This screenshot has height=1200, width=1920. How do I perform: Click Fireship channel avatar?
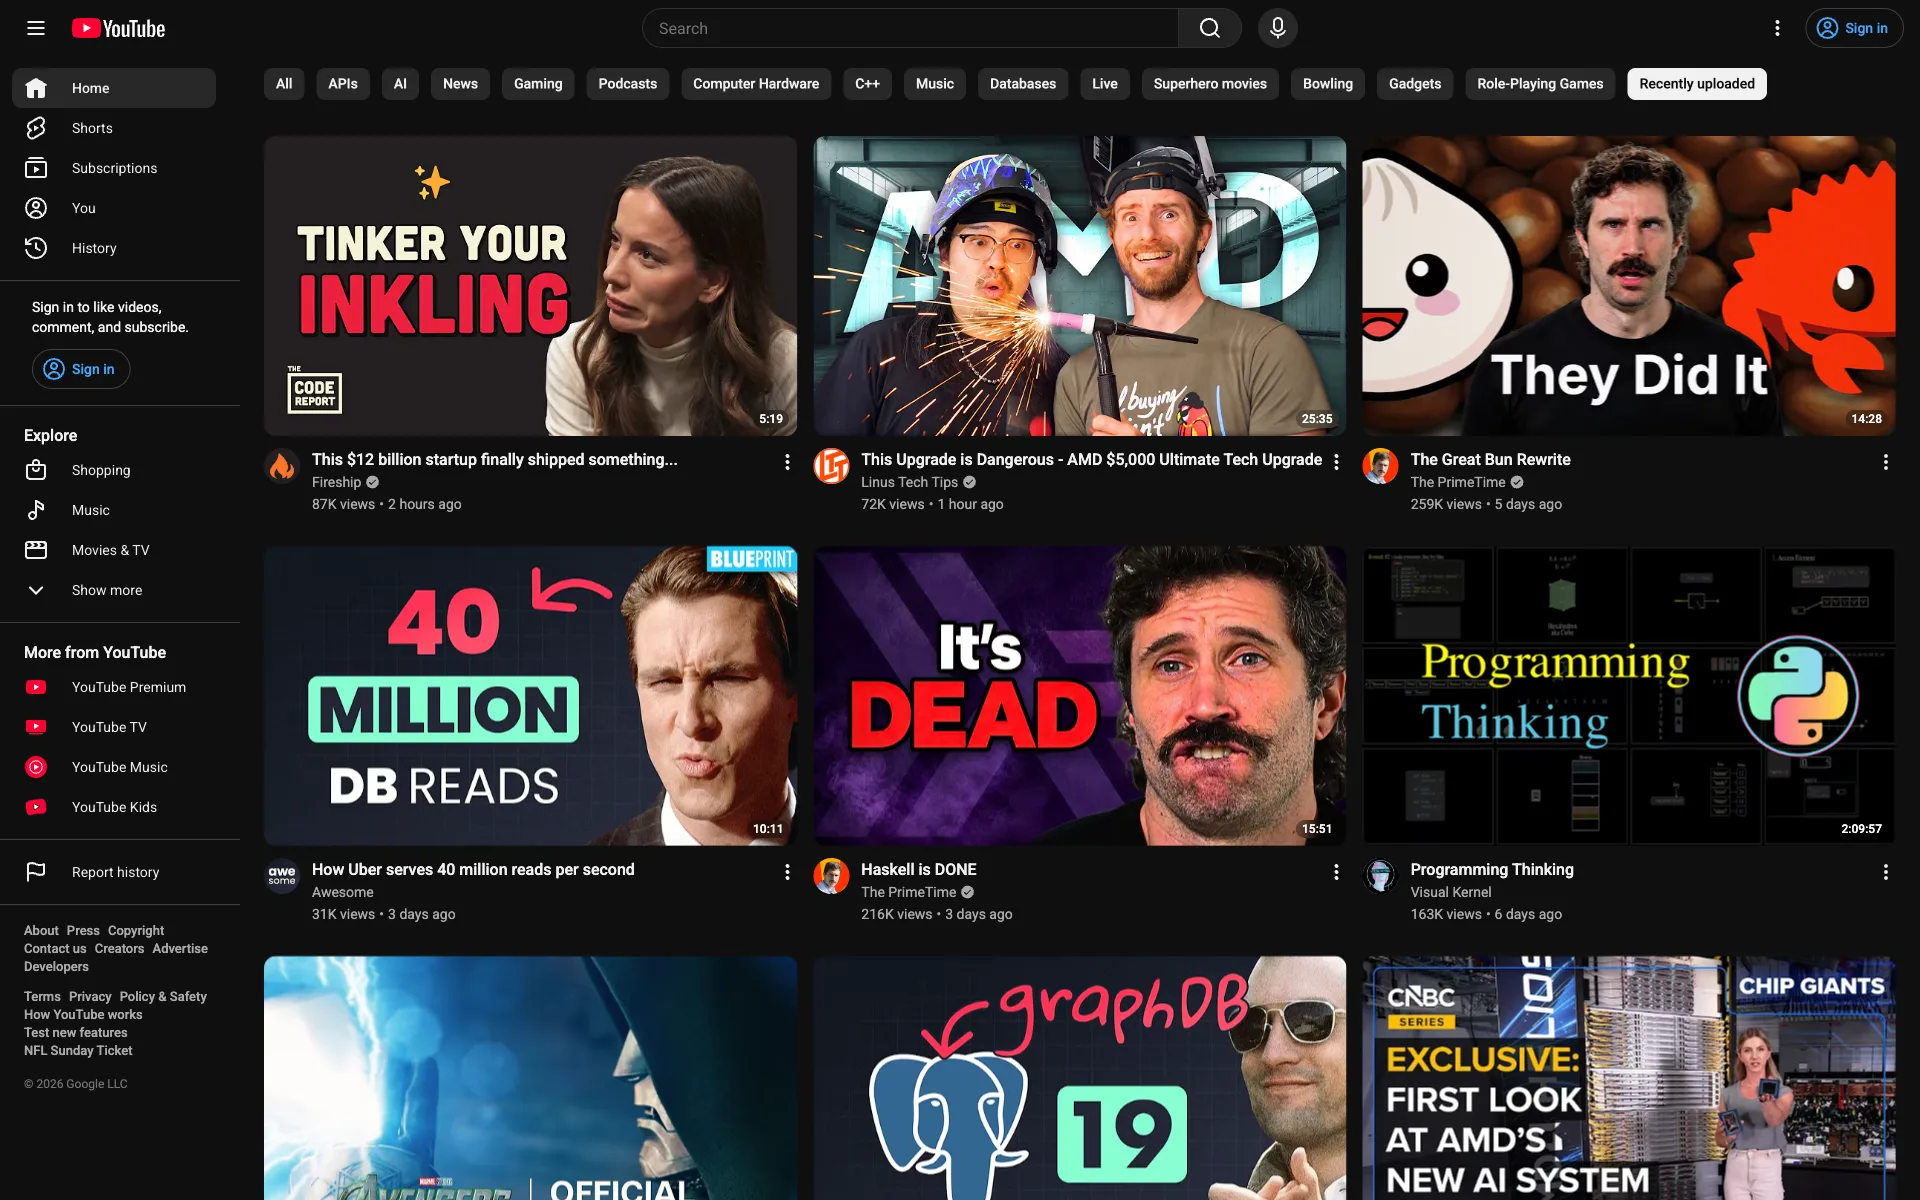pyautogui.click(x=282, y=466)
